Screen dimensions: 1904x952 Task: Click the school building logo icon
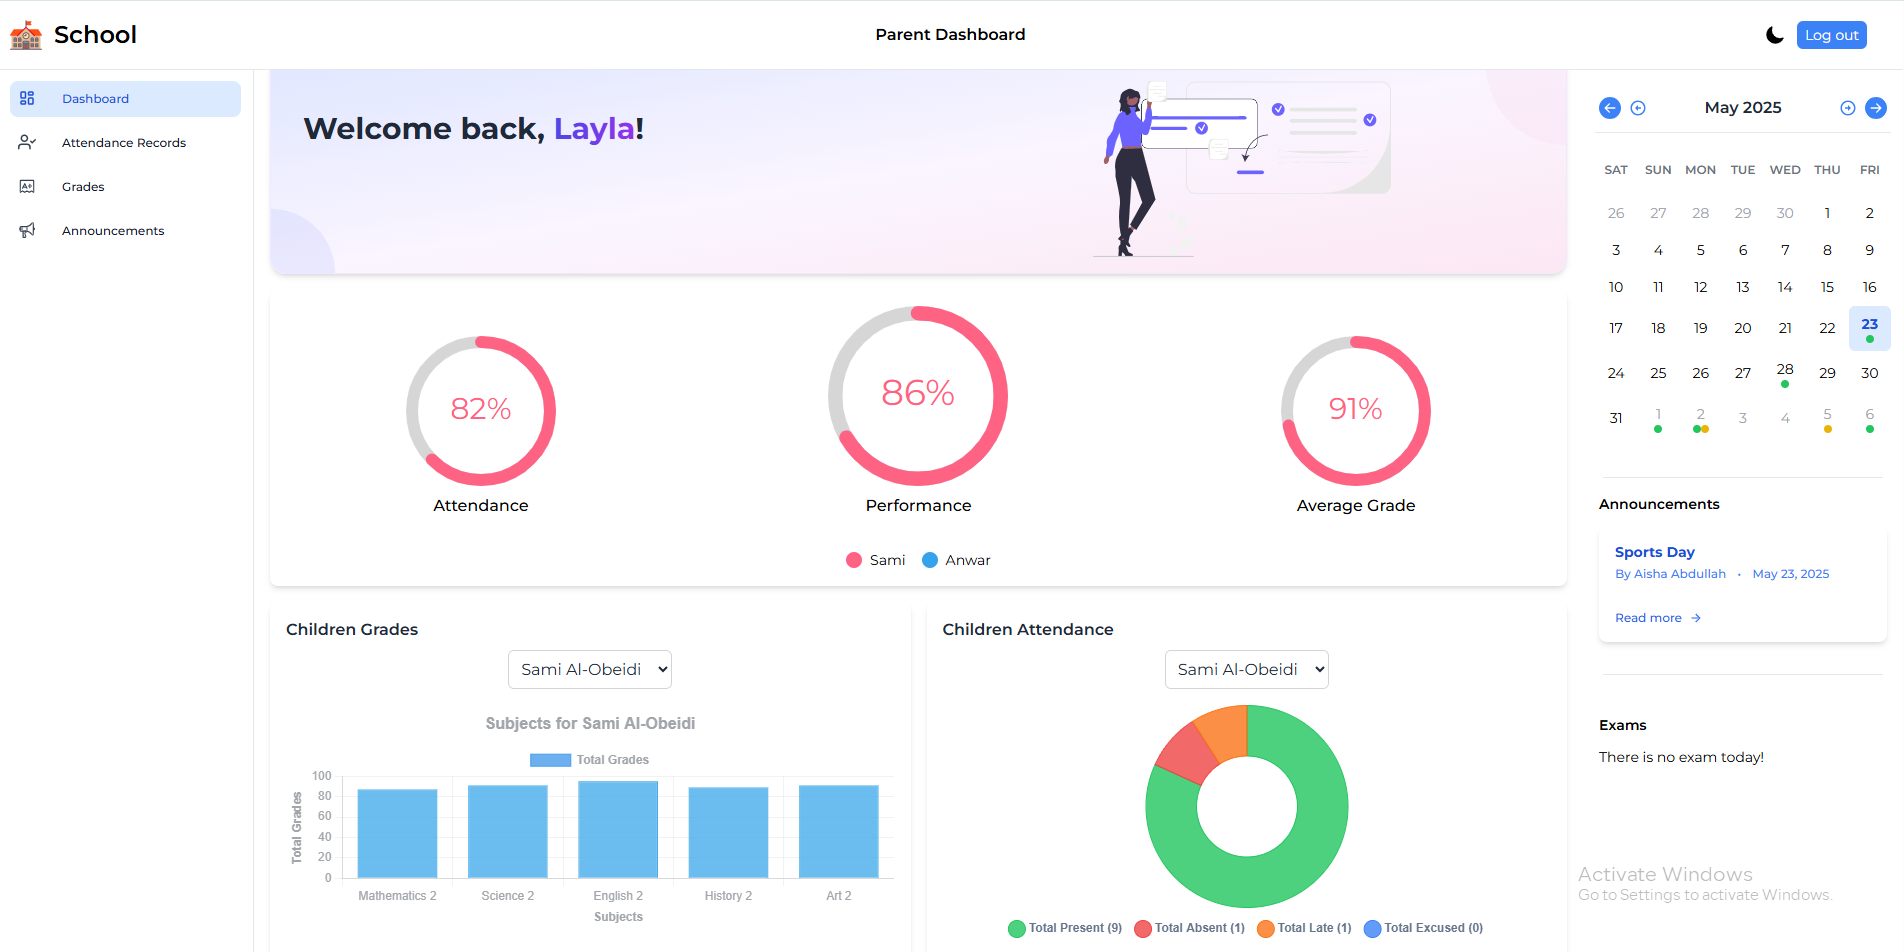[26, 35]
